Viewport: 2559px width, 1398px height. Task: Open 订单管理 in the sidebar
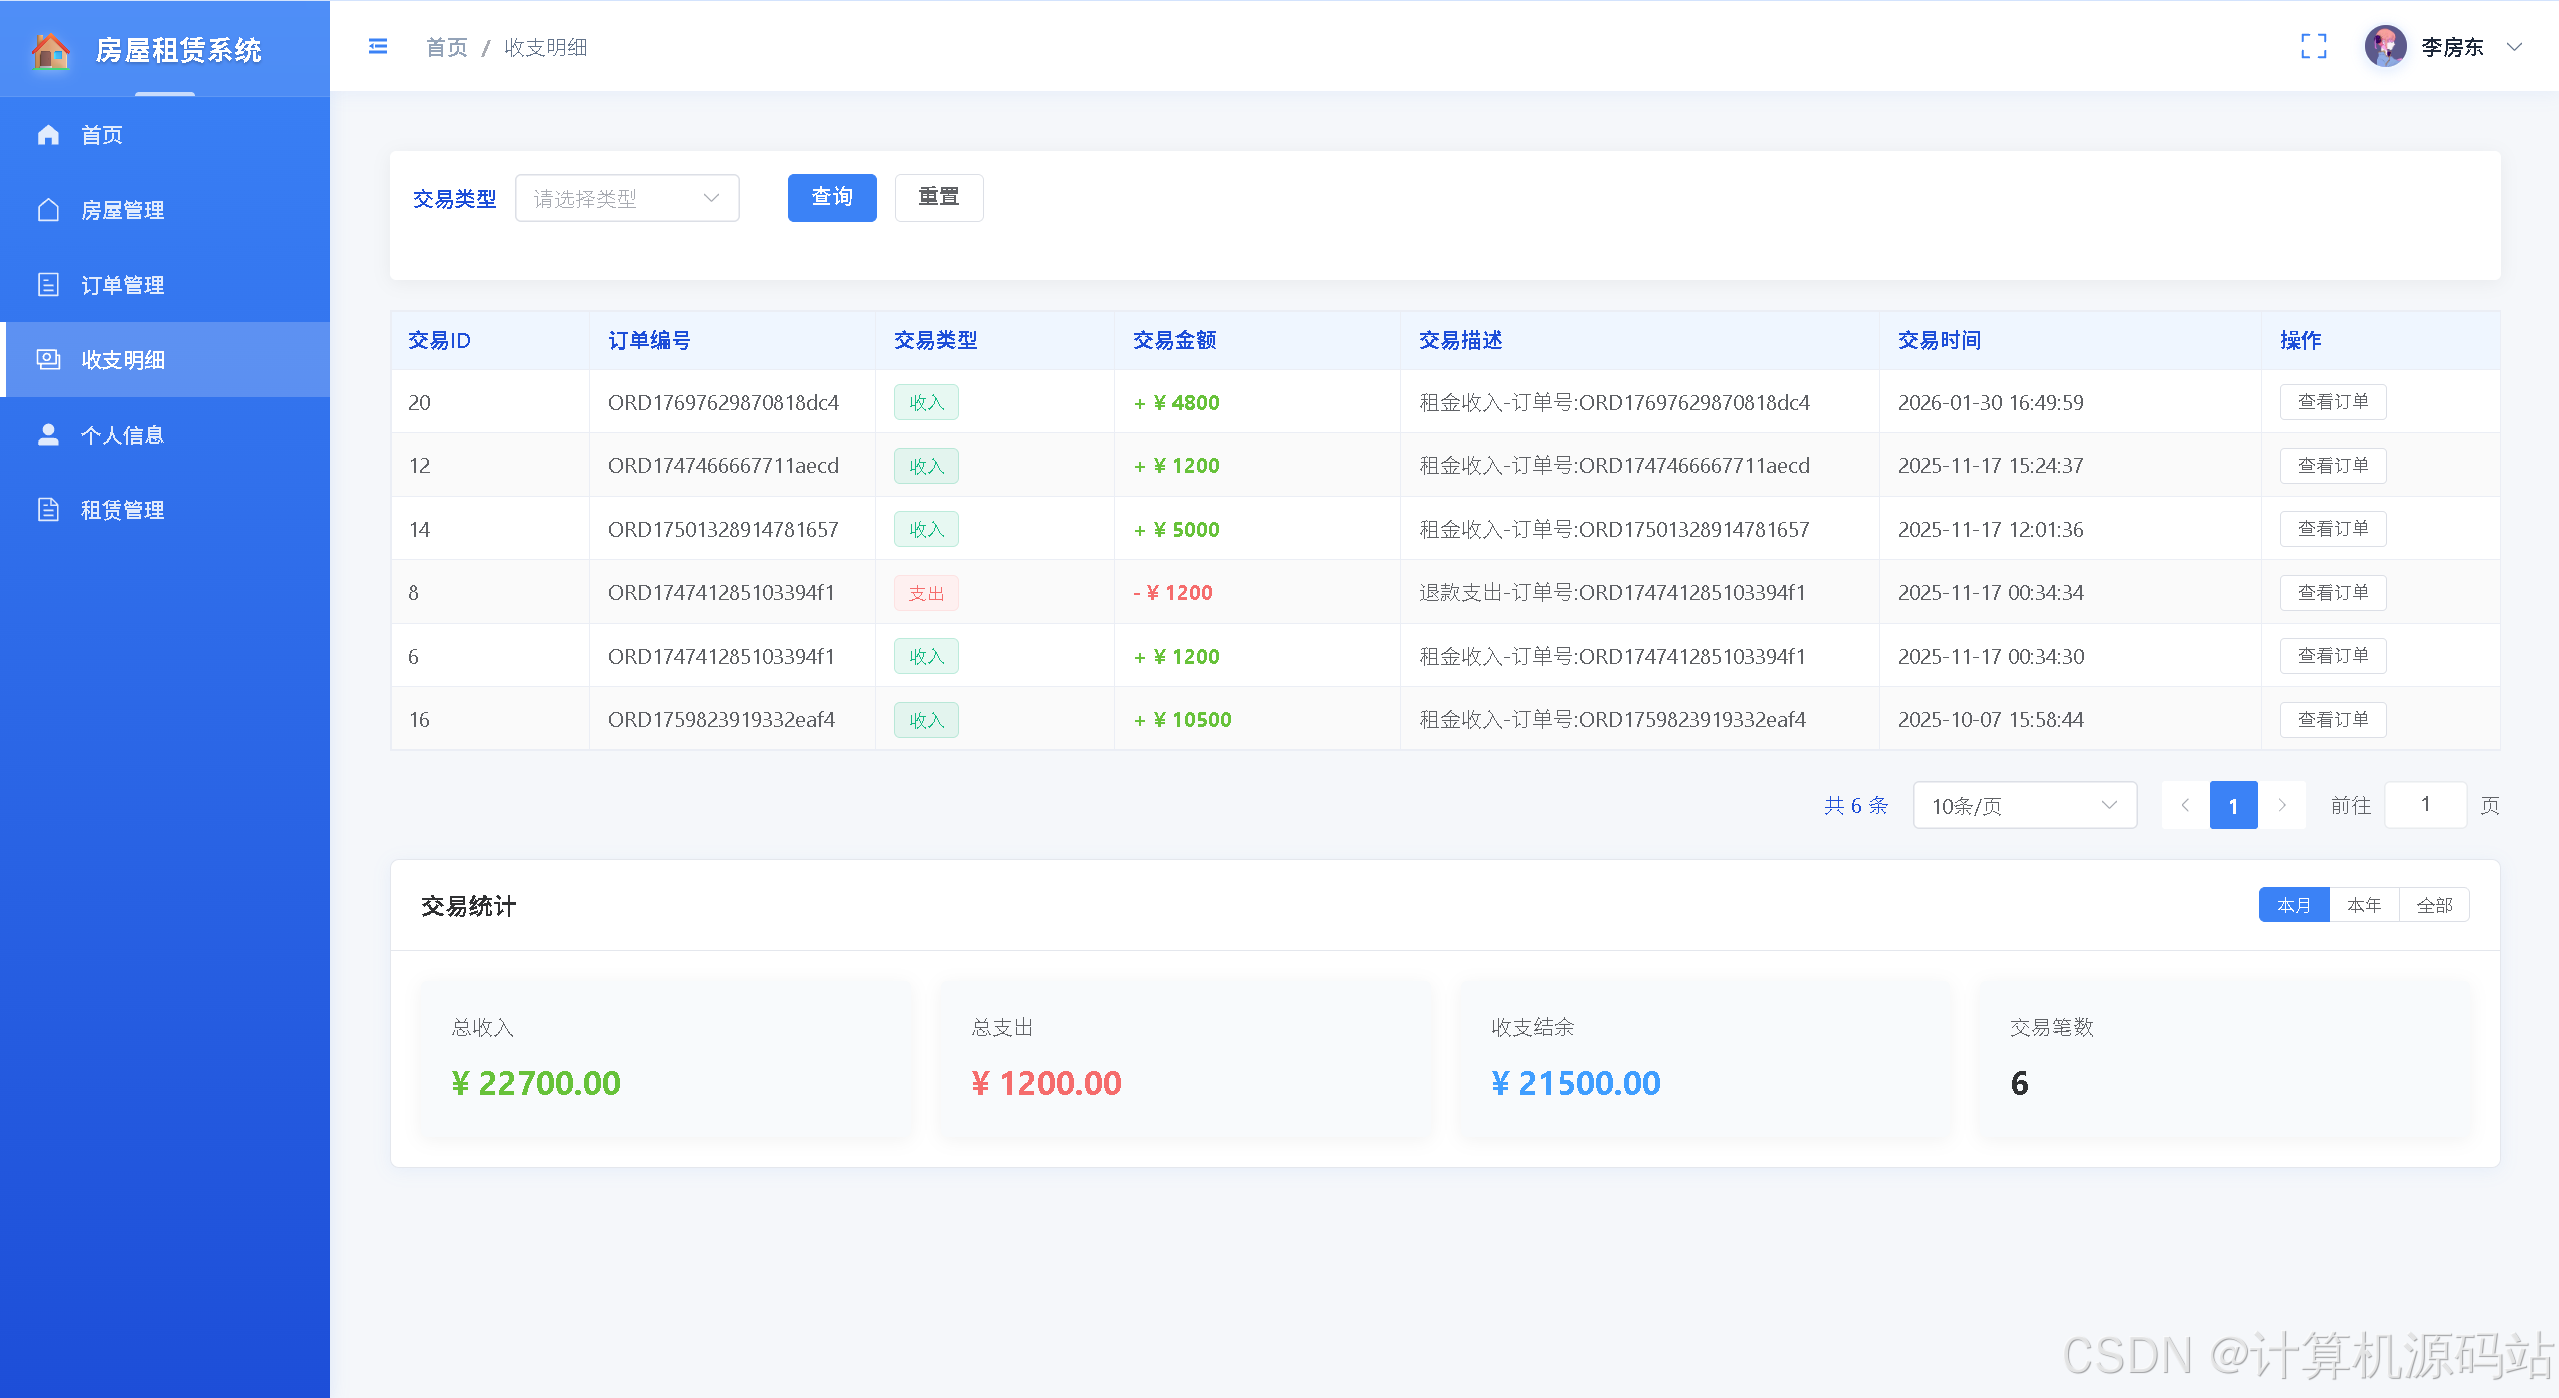122,285
